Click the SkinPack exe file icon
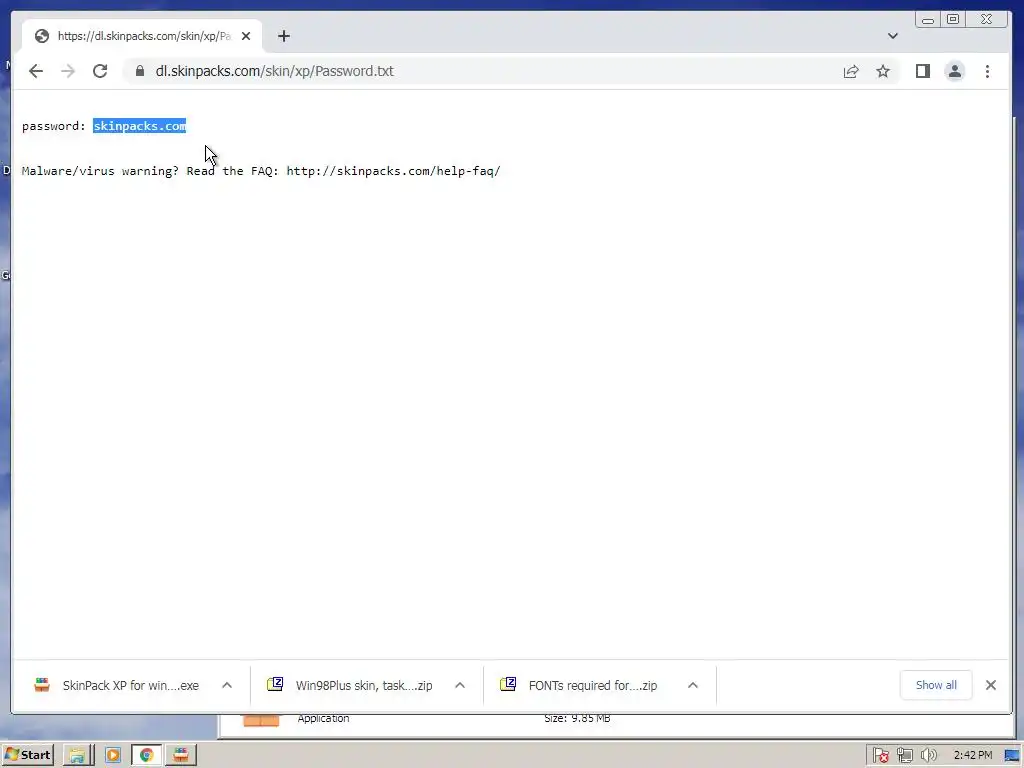 (x=42, y=685)
